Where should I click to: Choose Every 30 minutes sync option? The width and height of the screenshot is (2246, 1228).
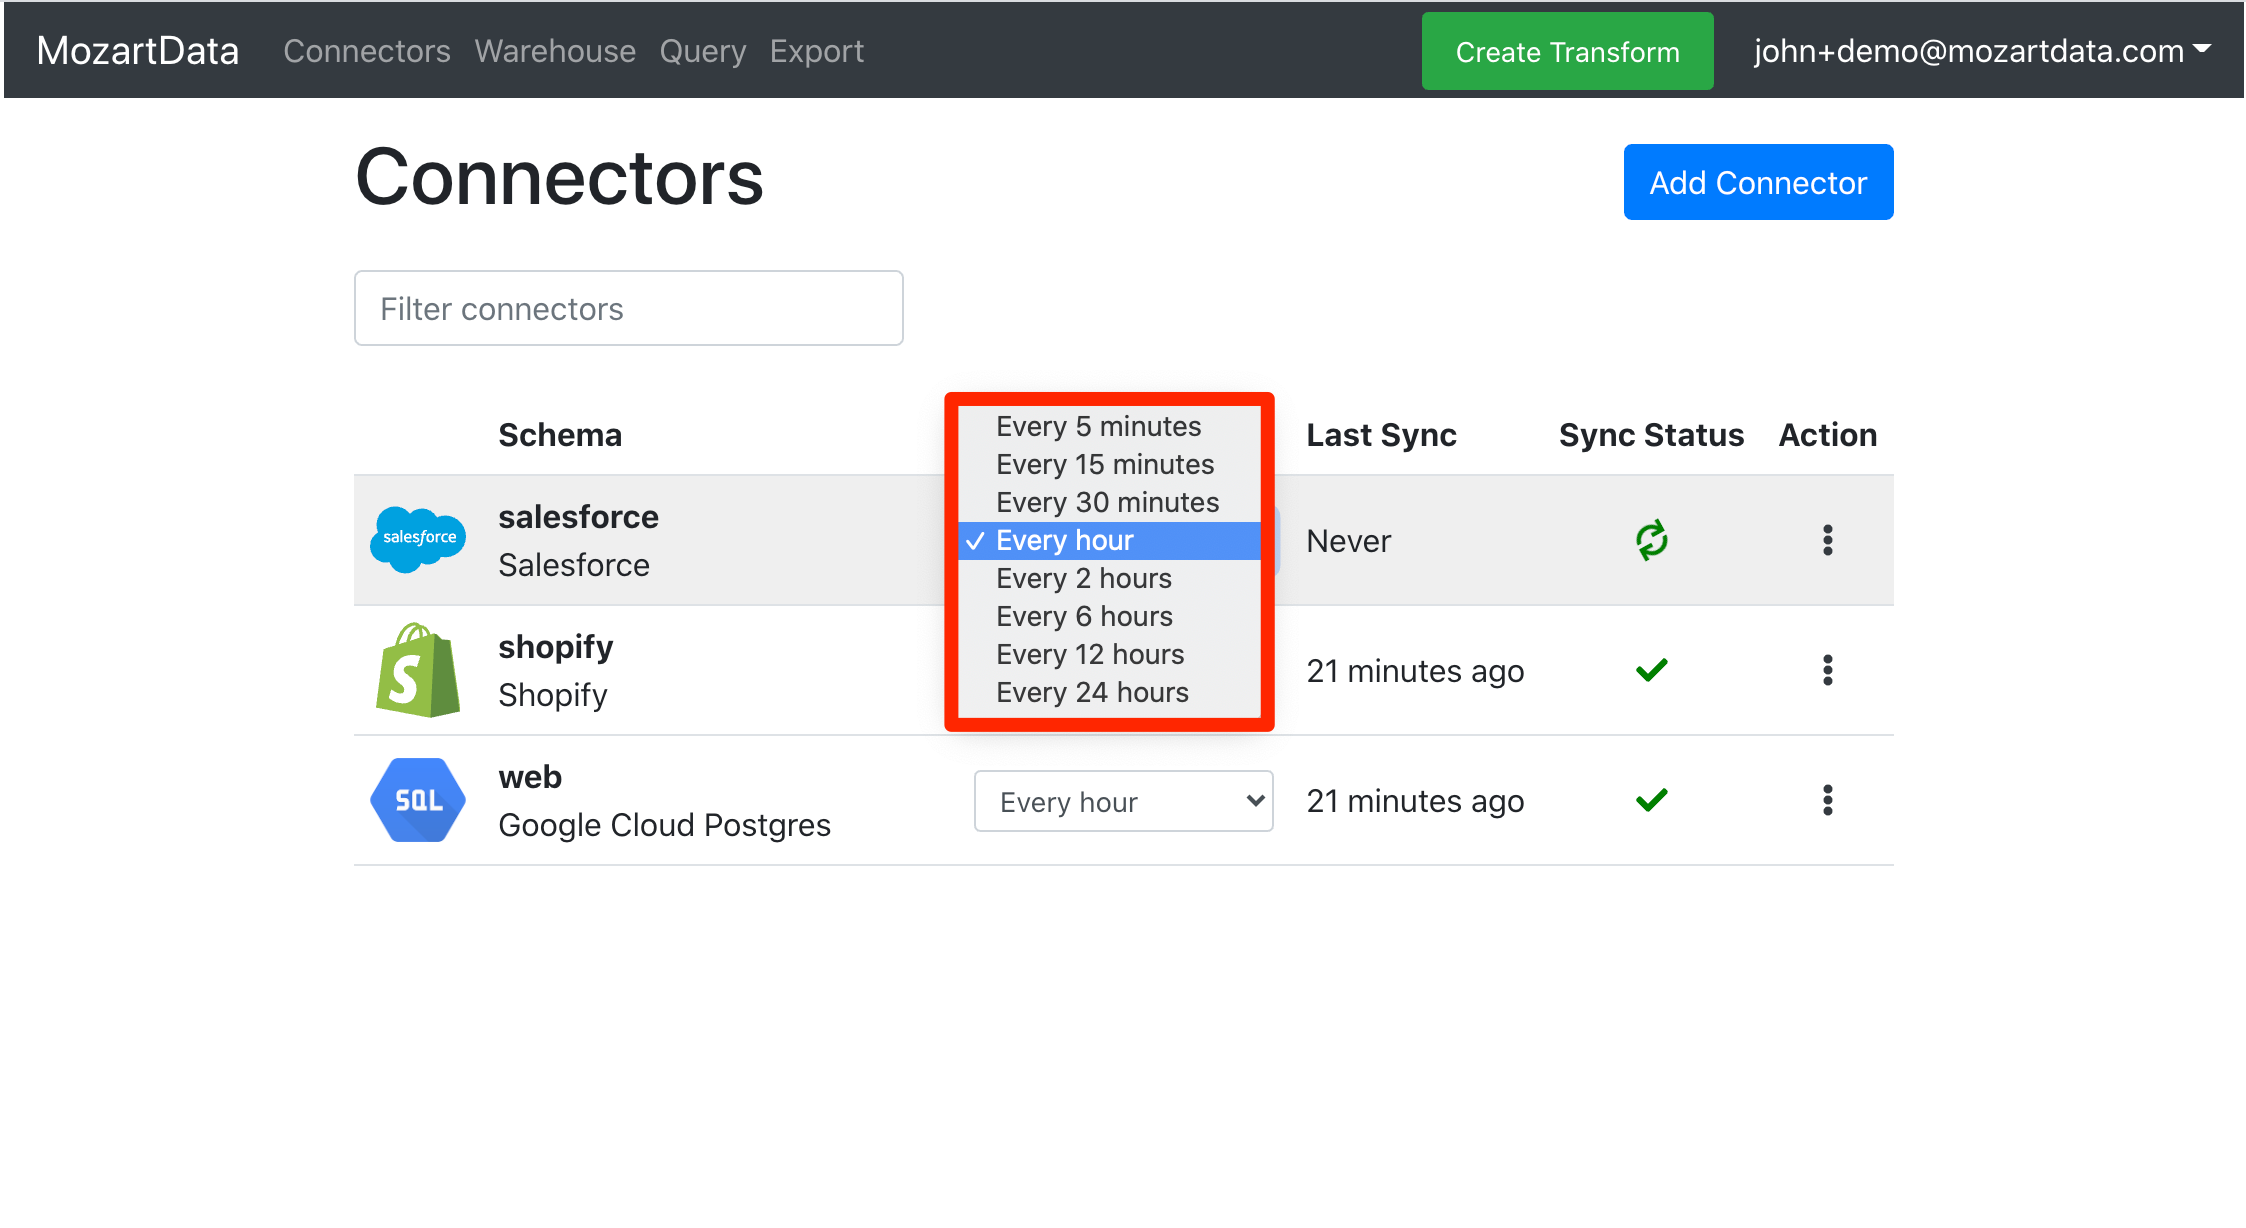(1109, 502)
